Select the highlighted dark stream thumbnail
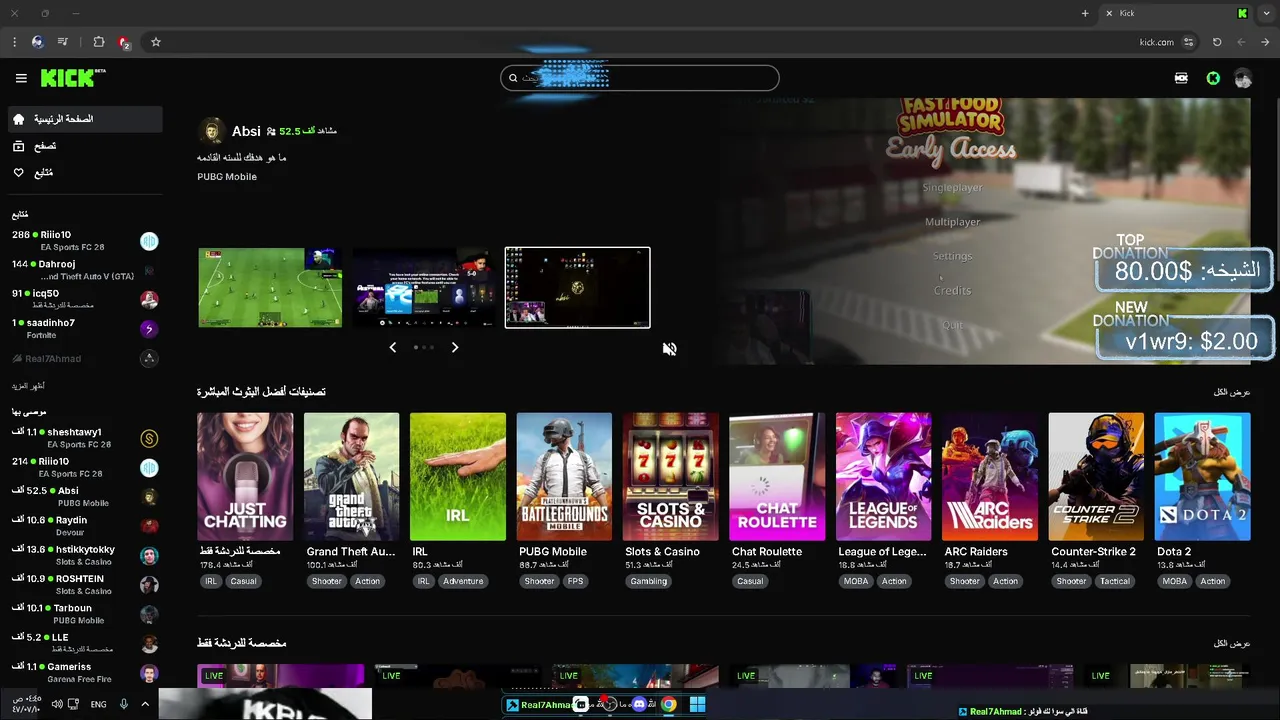The width and height of the screenshot is (1280, 720). click(x=577, y=287)
